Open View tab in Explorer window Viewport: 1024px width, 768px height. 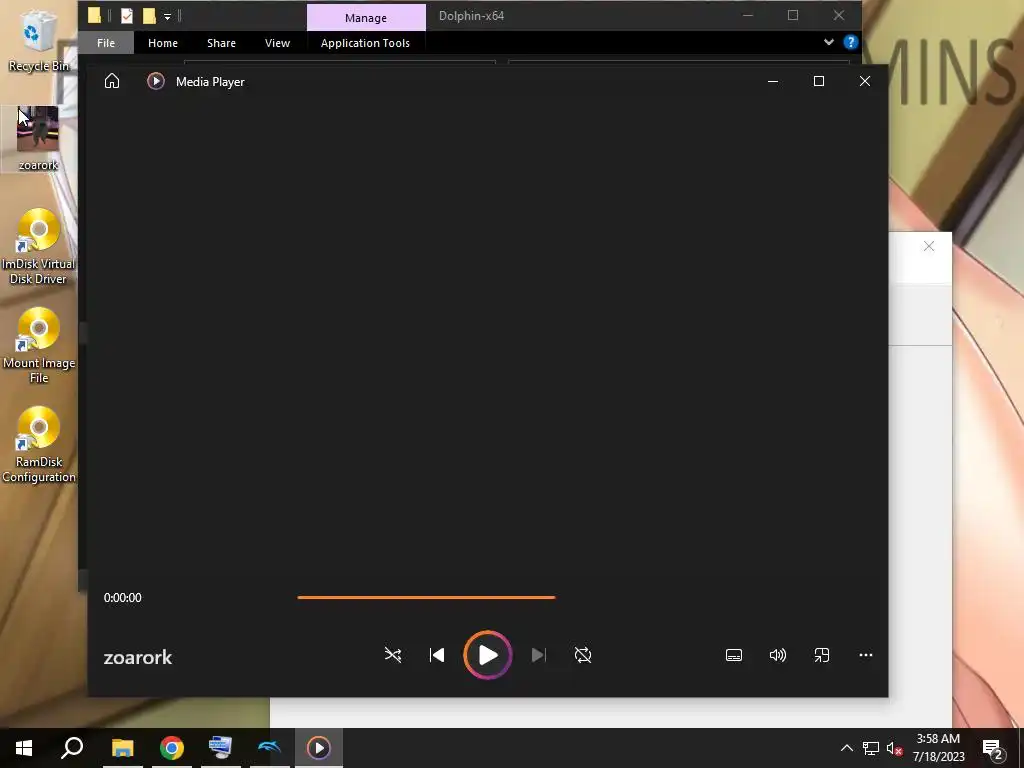(278, 42)
